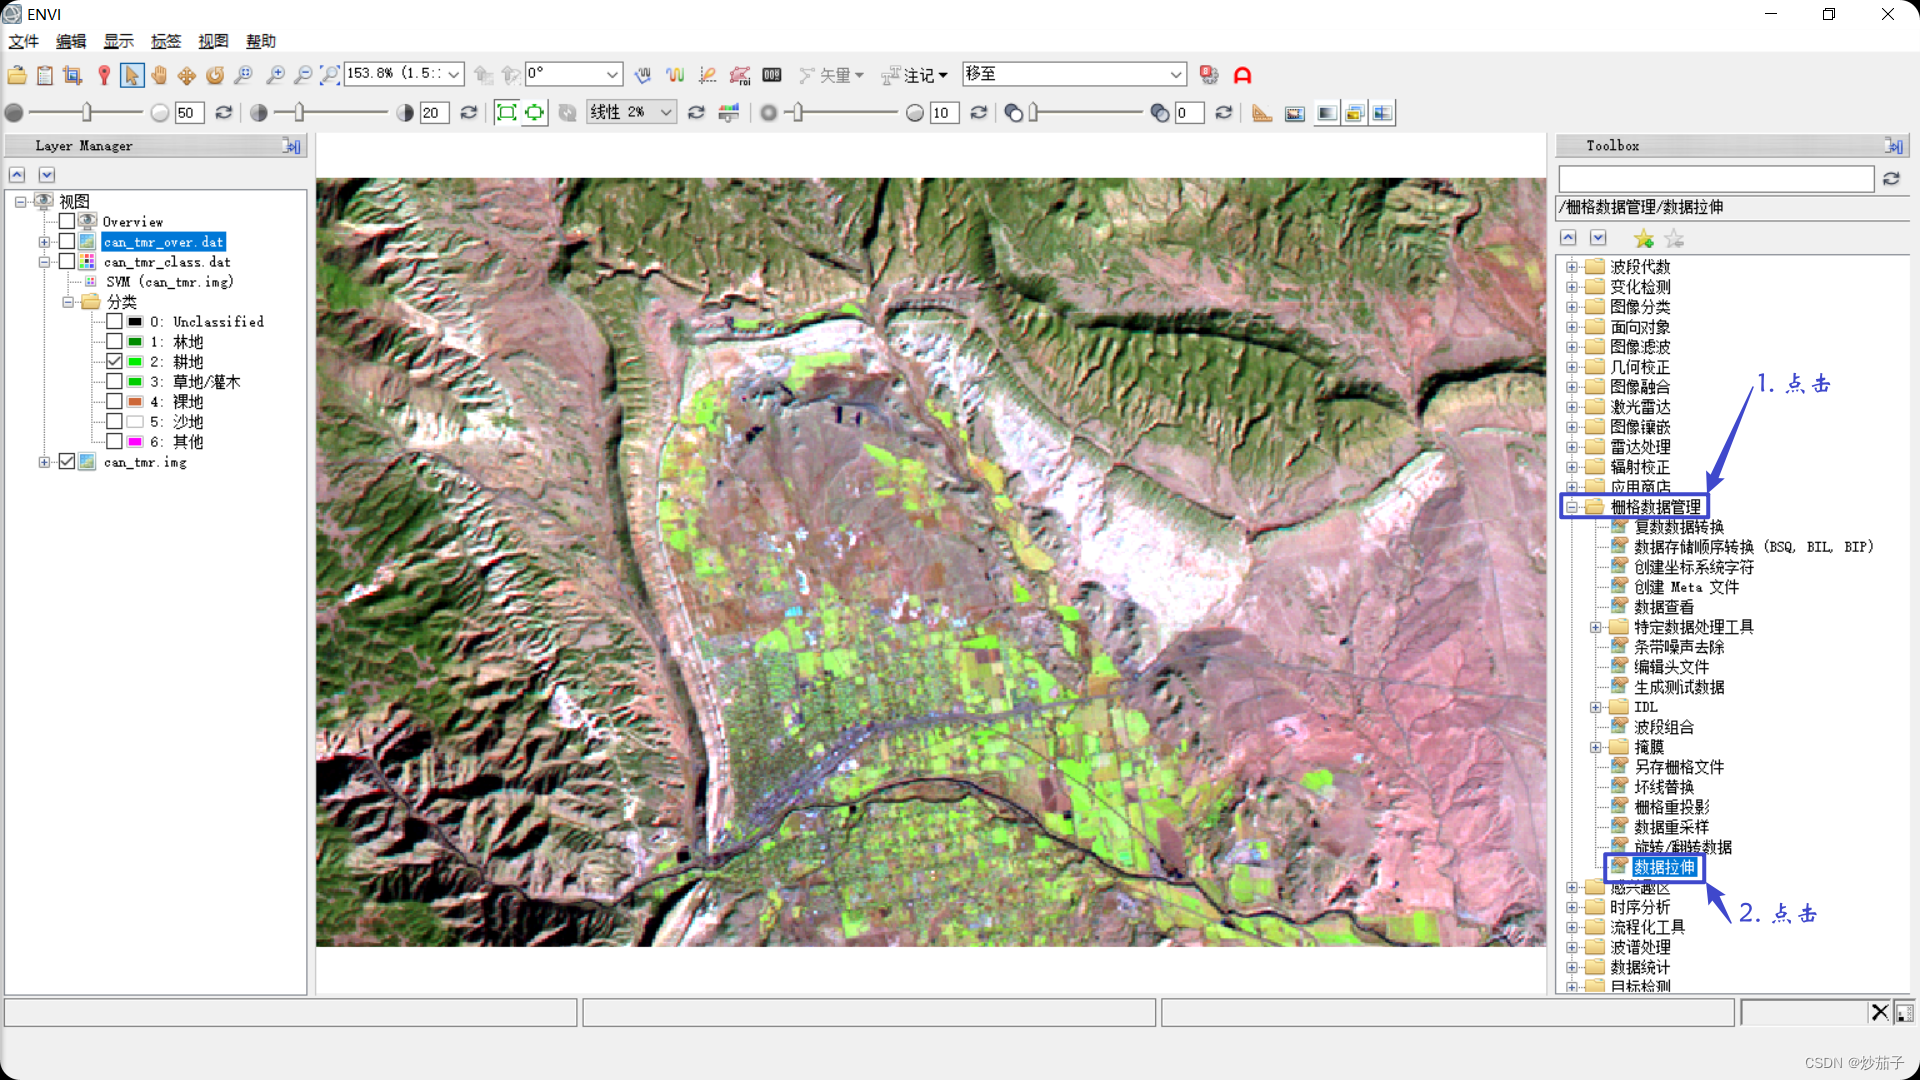Click the zoom in magnifier icon
This screenshot has width=1920, height=1080.
pyautogui.click(x=275, y=75)
